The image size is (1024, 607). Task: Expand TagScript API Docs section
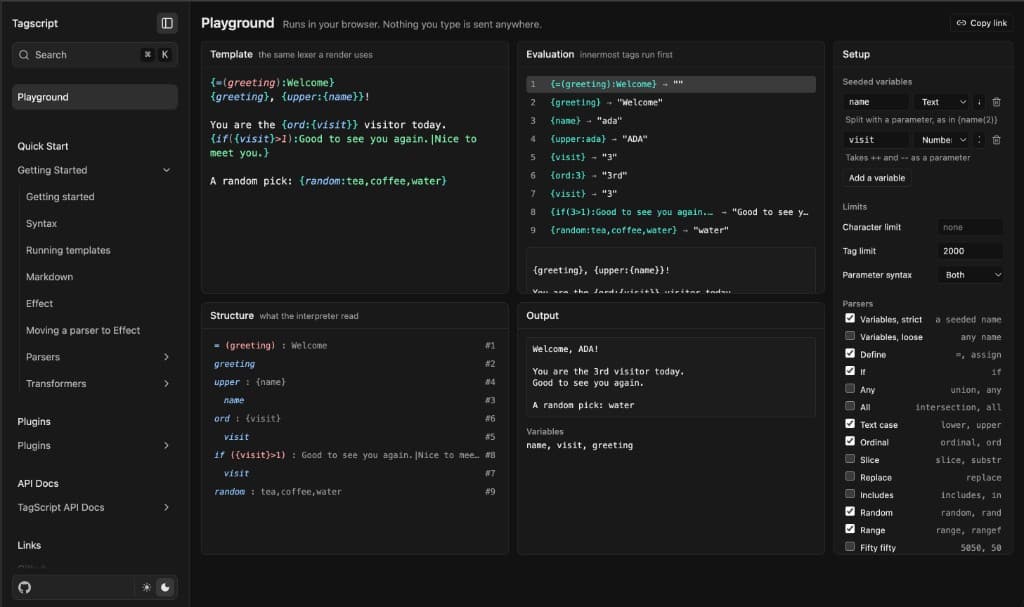(166, 507)
